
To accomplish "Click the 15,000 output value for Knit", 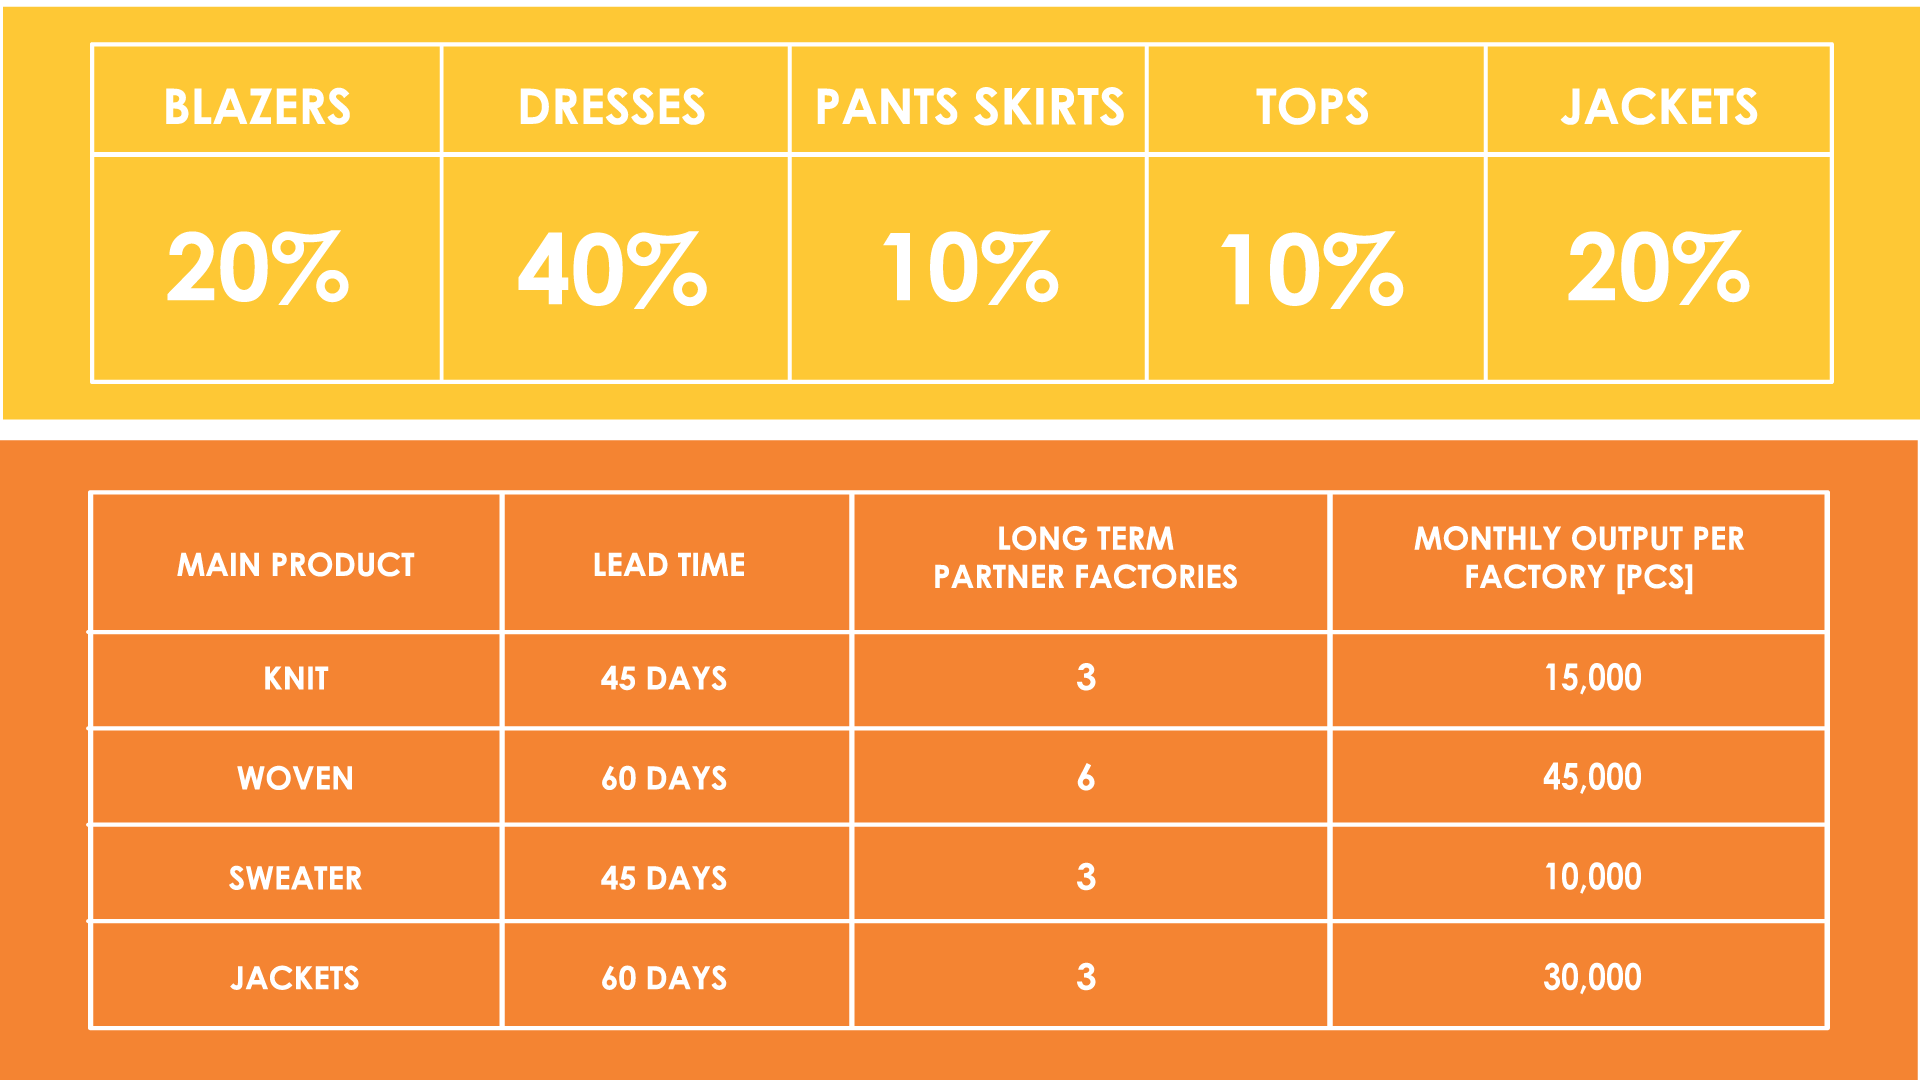I will click(x=1593, y=678).
